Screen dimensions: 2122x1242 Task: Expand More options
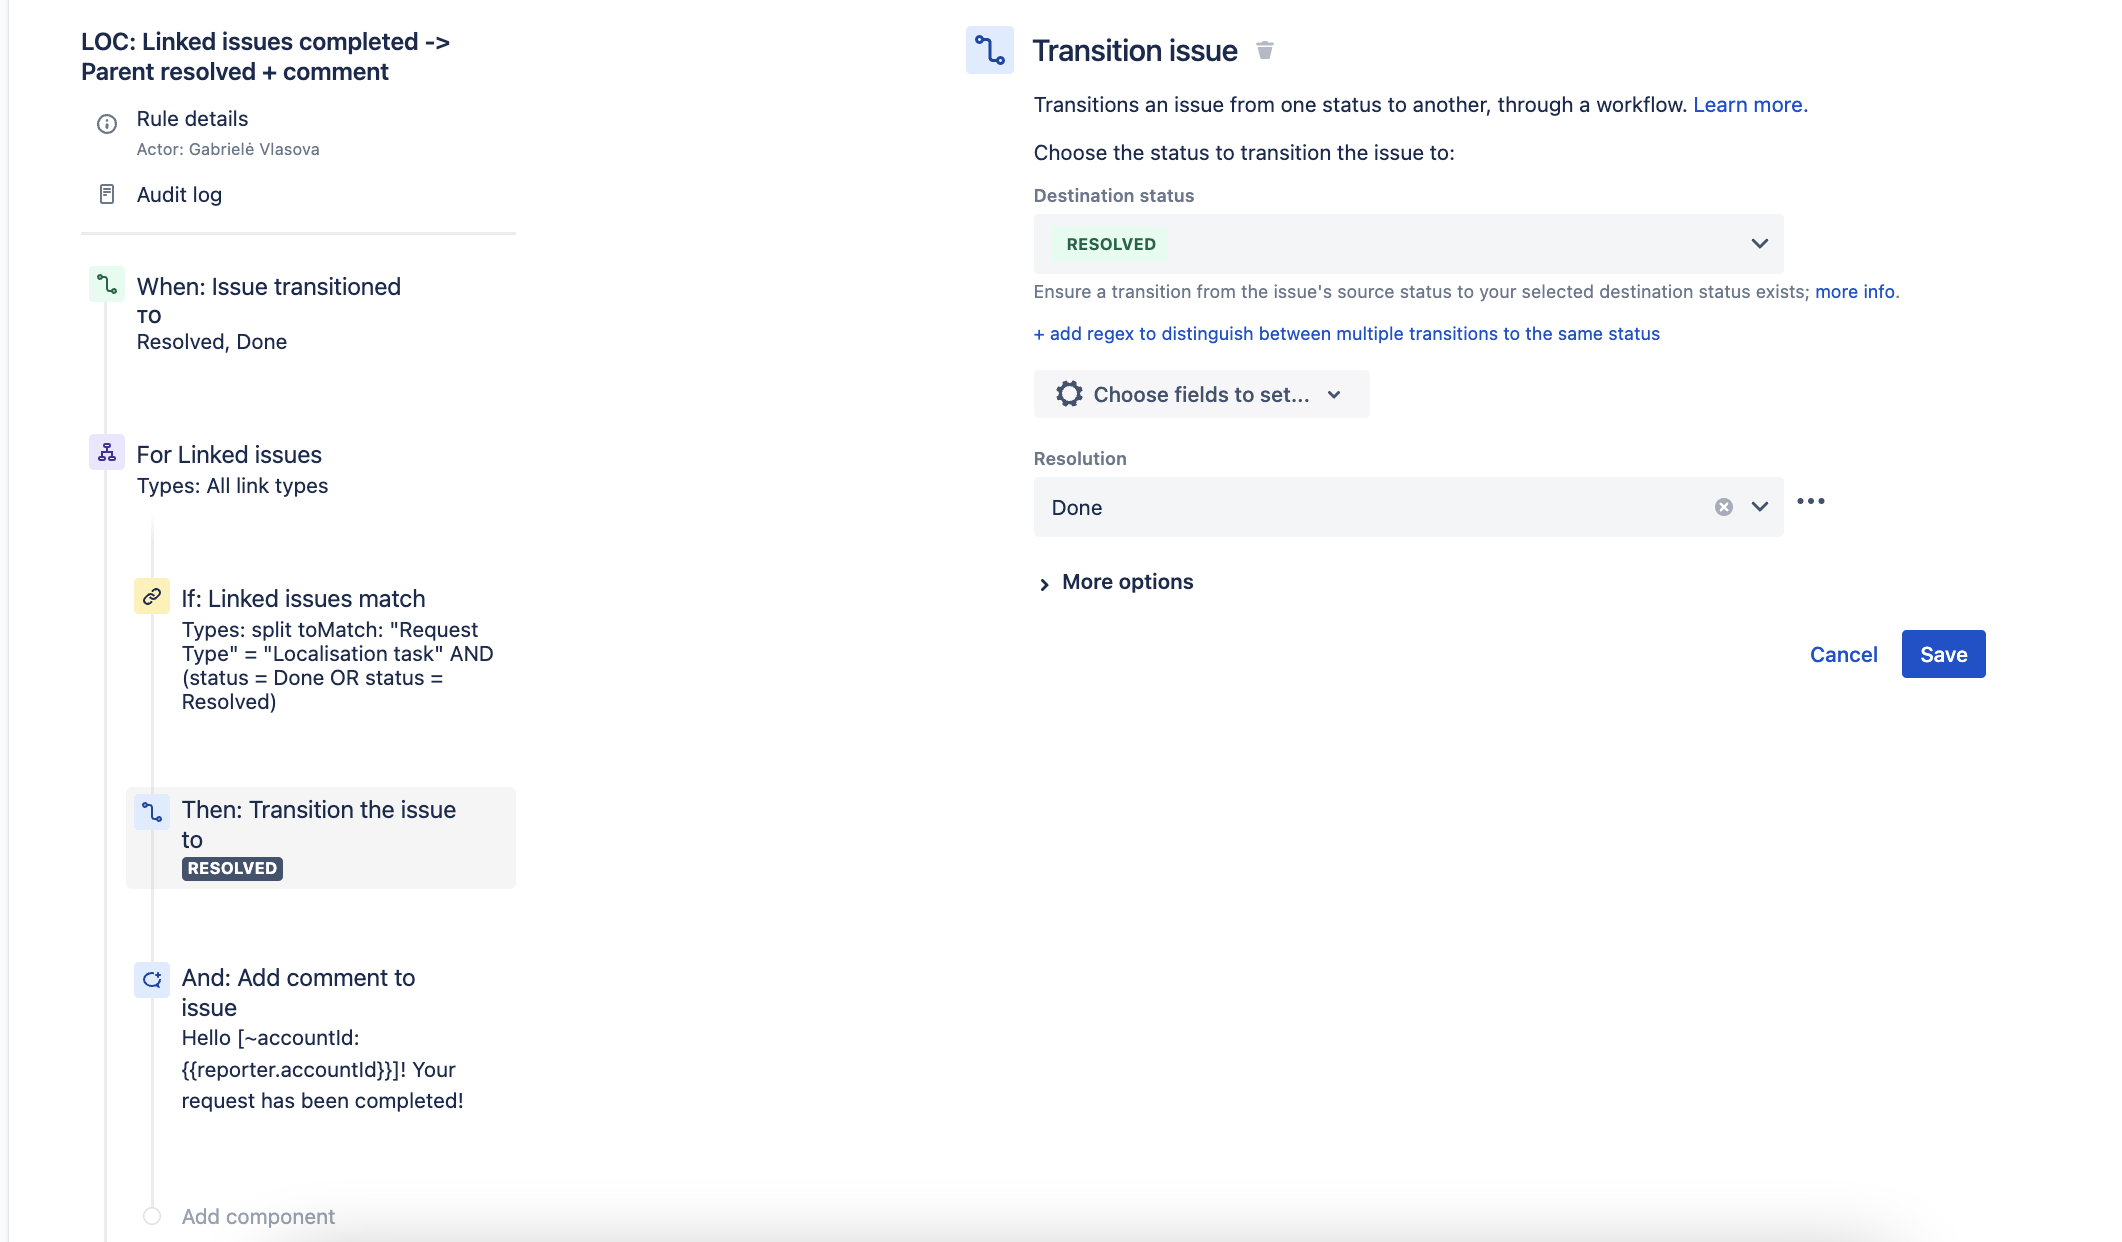click(1116, 582)
